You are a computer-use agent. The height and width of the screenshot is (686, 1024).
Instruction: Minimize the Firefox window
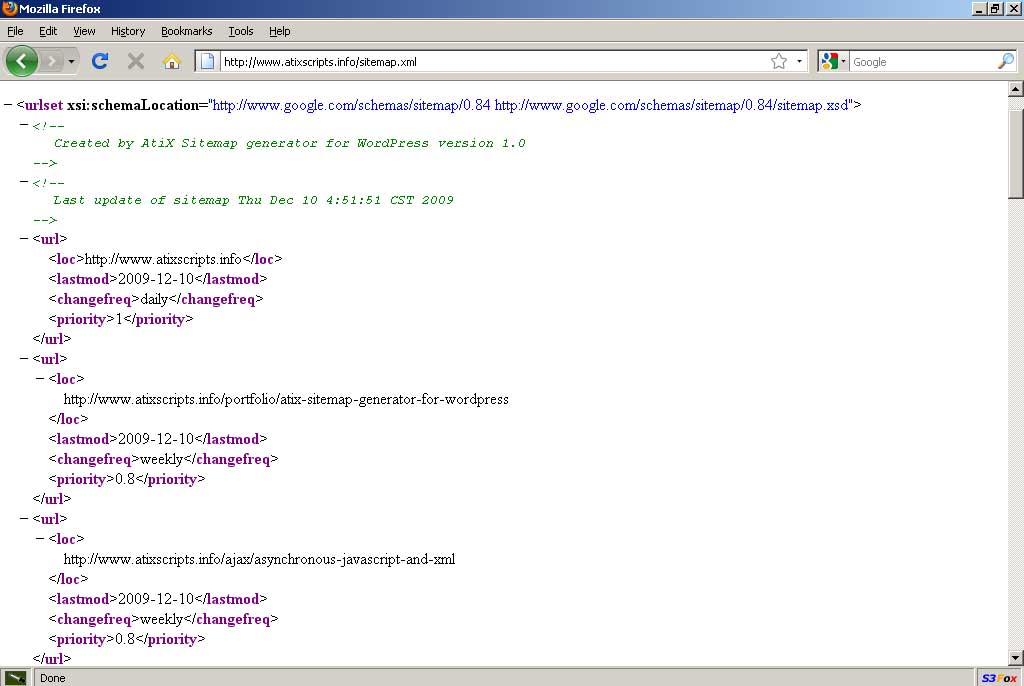979,8
